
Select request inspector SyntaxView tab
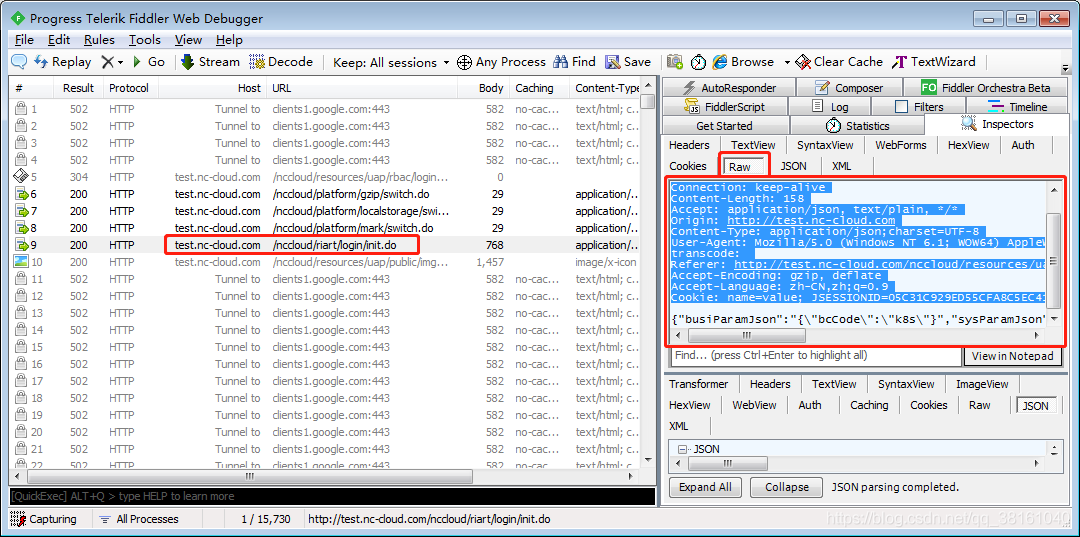click(825, 145)
